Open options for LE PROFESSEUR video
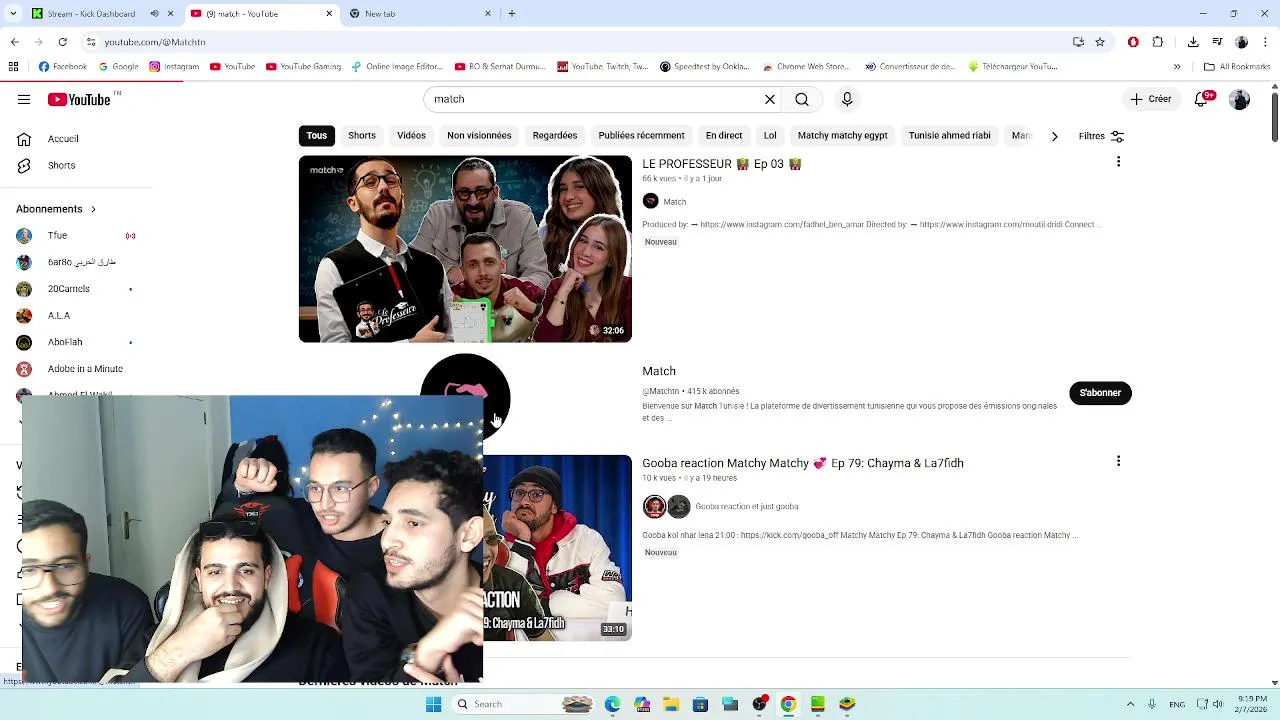Screen dimensions: 1280x720 click(x=1118, y=162)
